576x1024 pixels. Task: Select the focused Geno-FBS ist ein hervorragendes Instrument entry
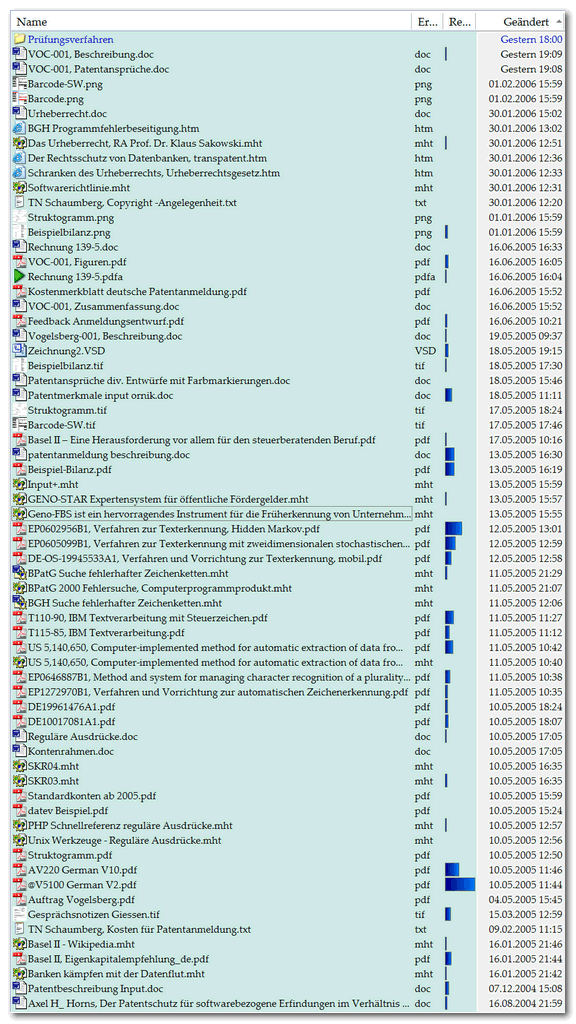click(x=219, y=513)
